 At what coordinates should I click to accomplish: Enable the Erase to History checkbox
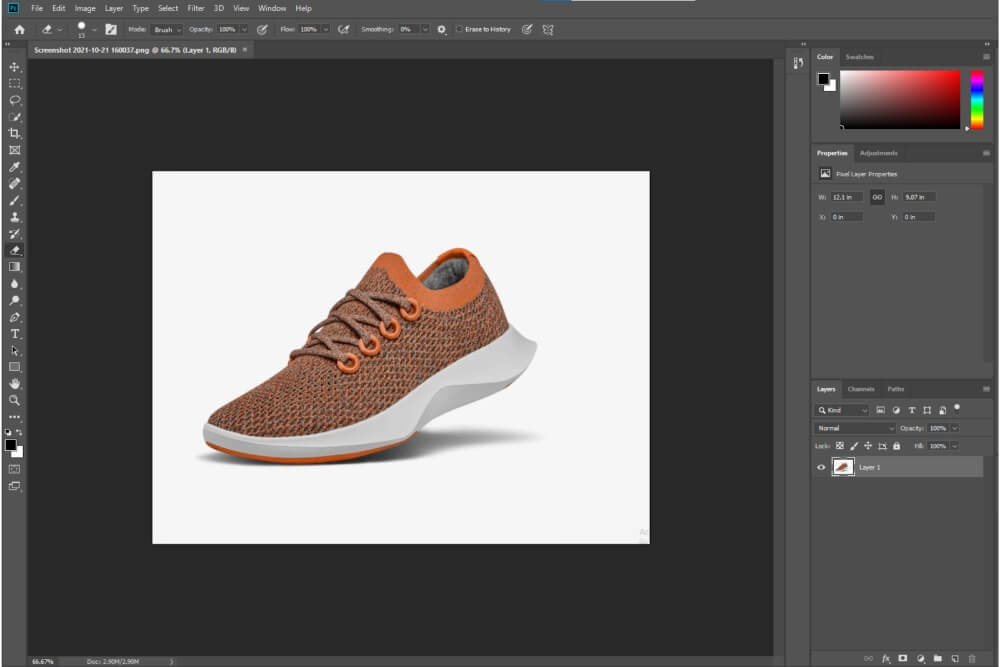point(459,30)
